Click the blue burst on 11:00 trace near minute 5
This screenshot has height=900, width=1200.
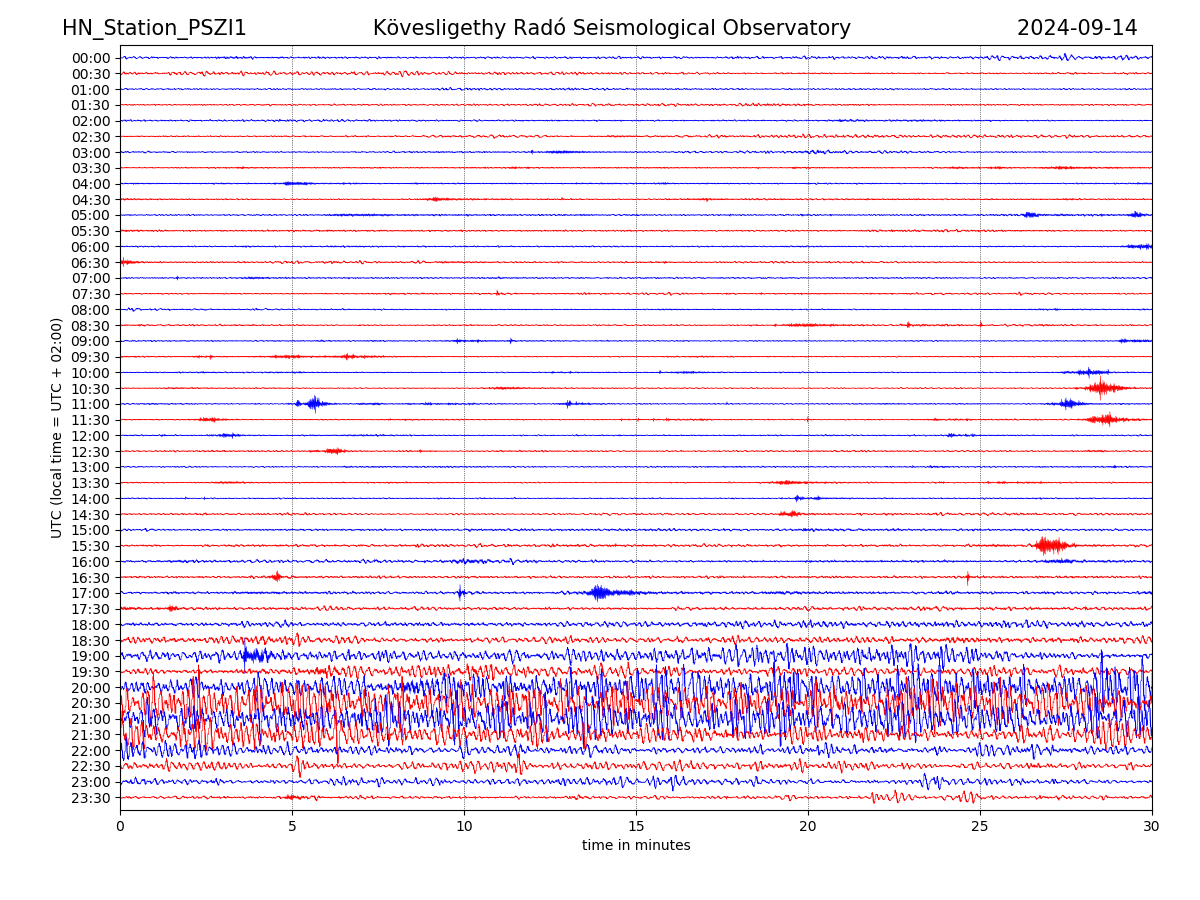click(x=313, y=403)
